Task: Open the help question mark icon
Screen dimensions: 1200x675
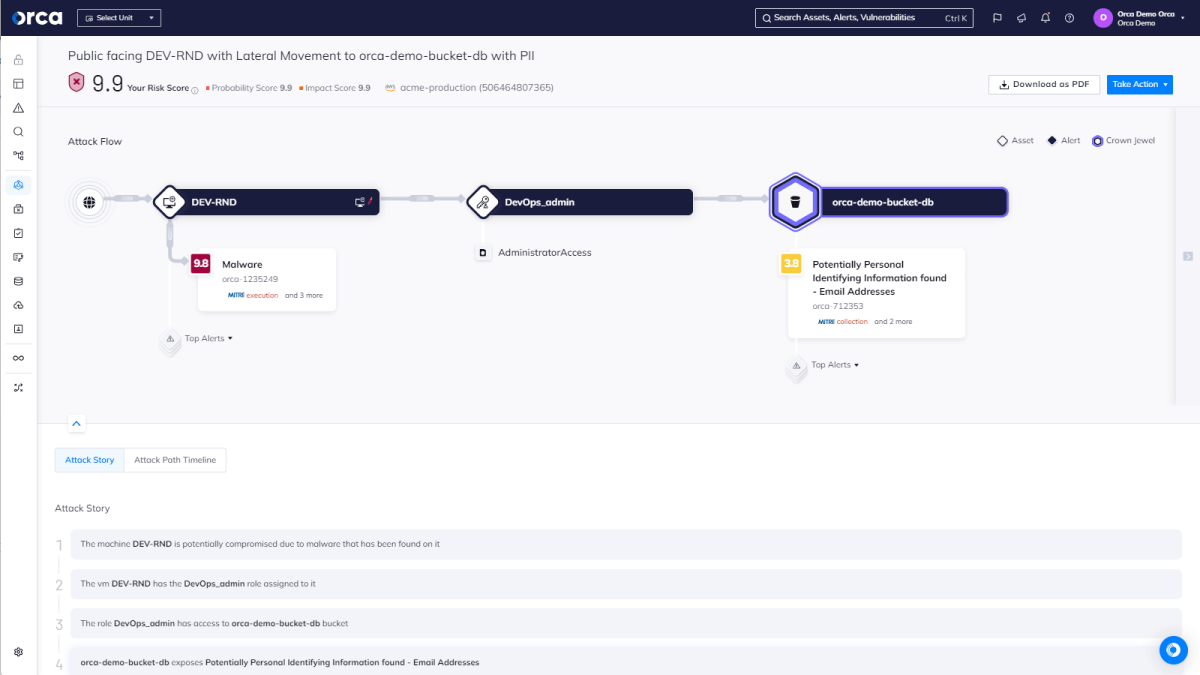Action: click(1069, 18)
